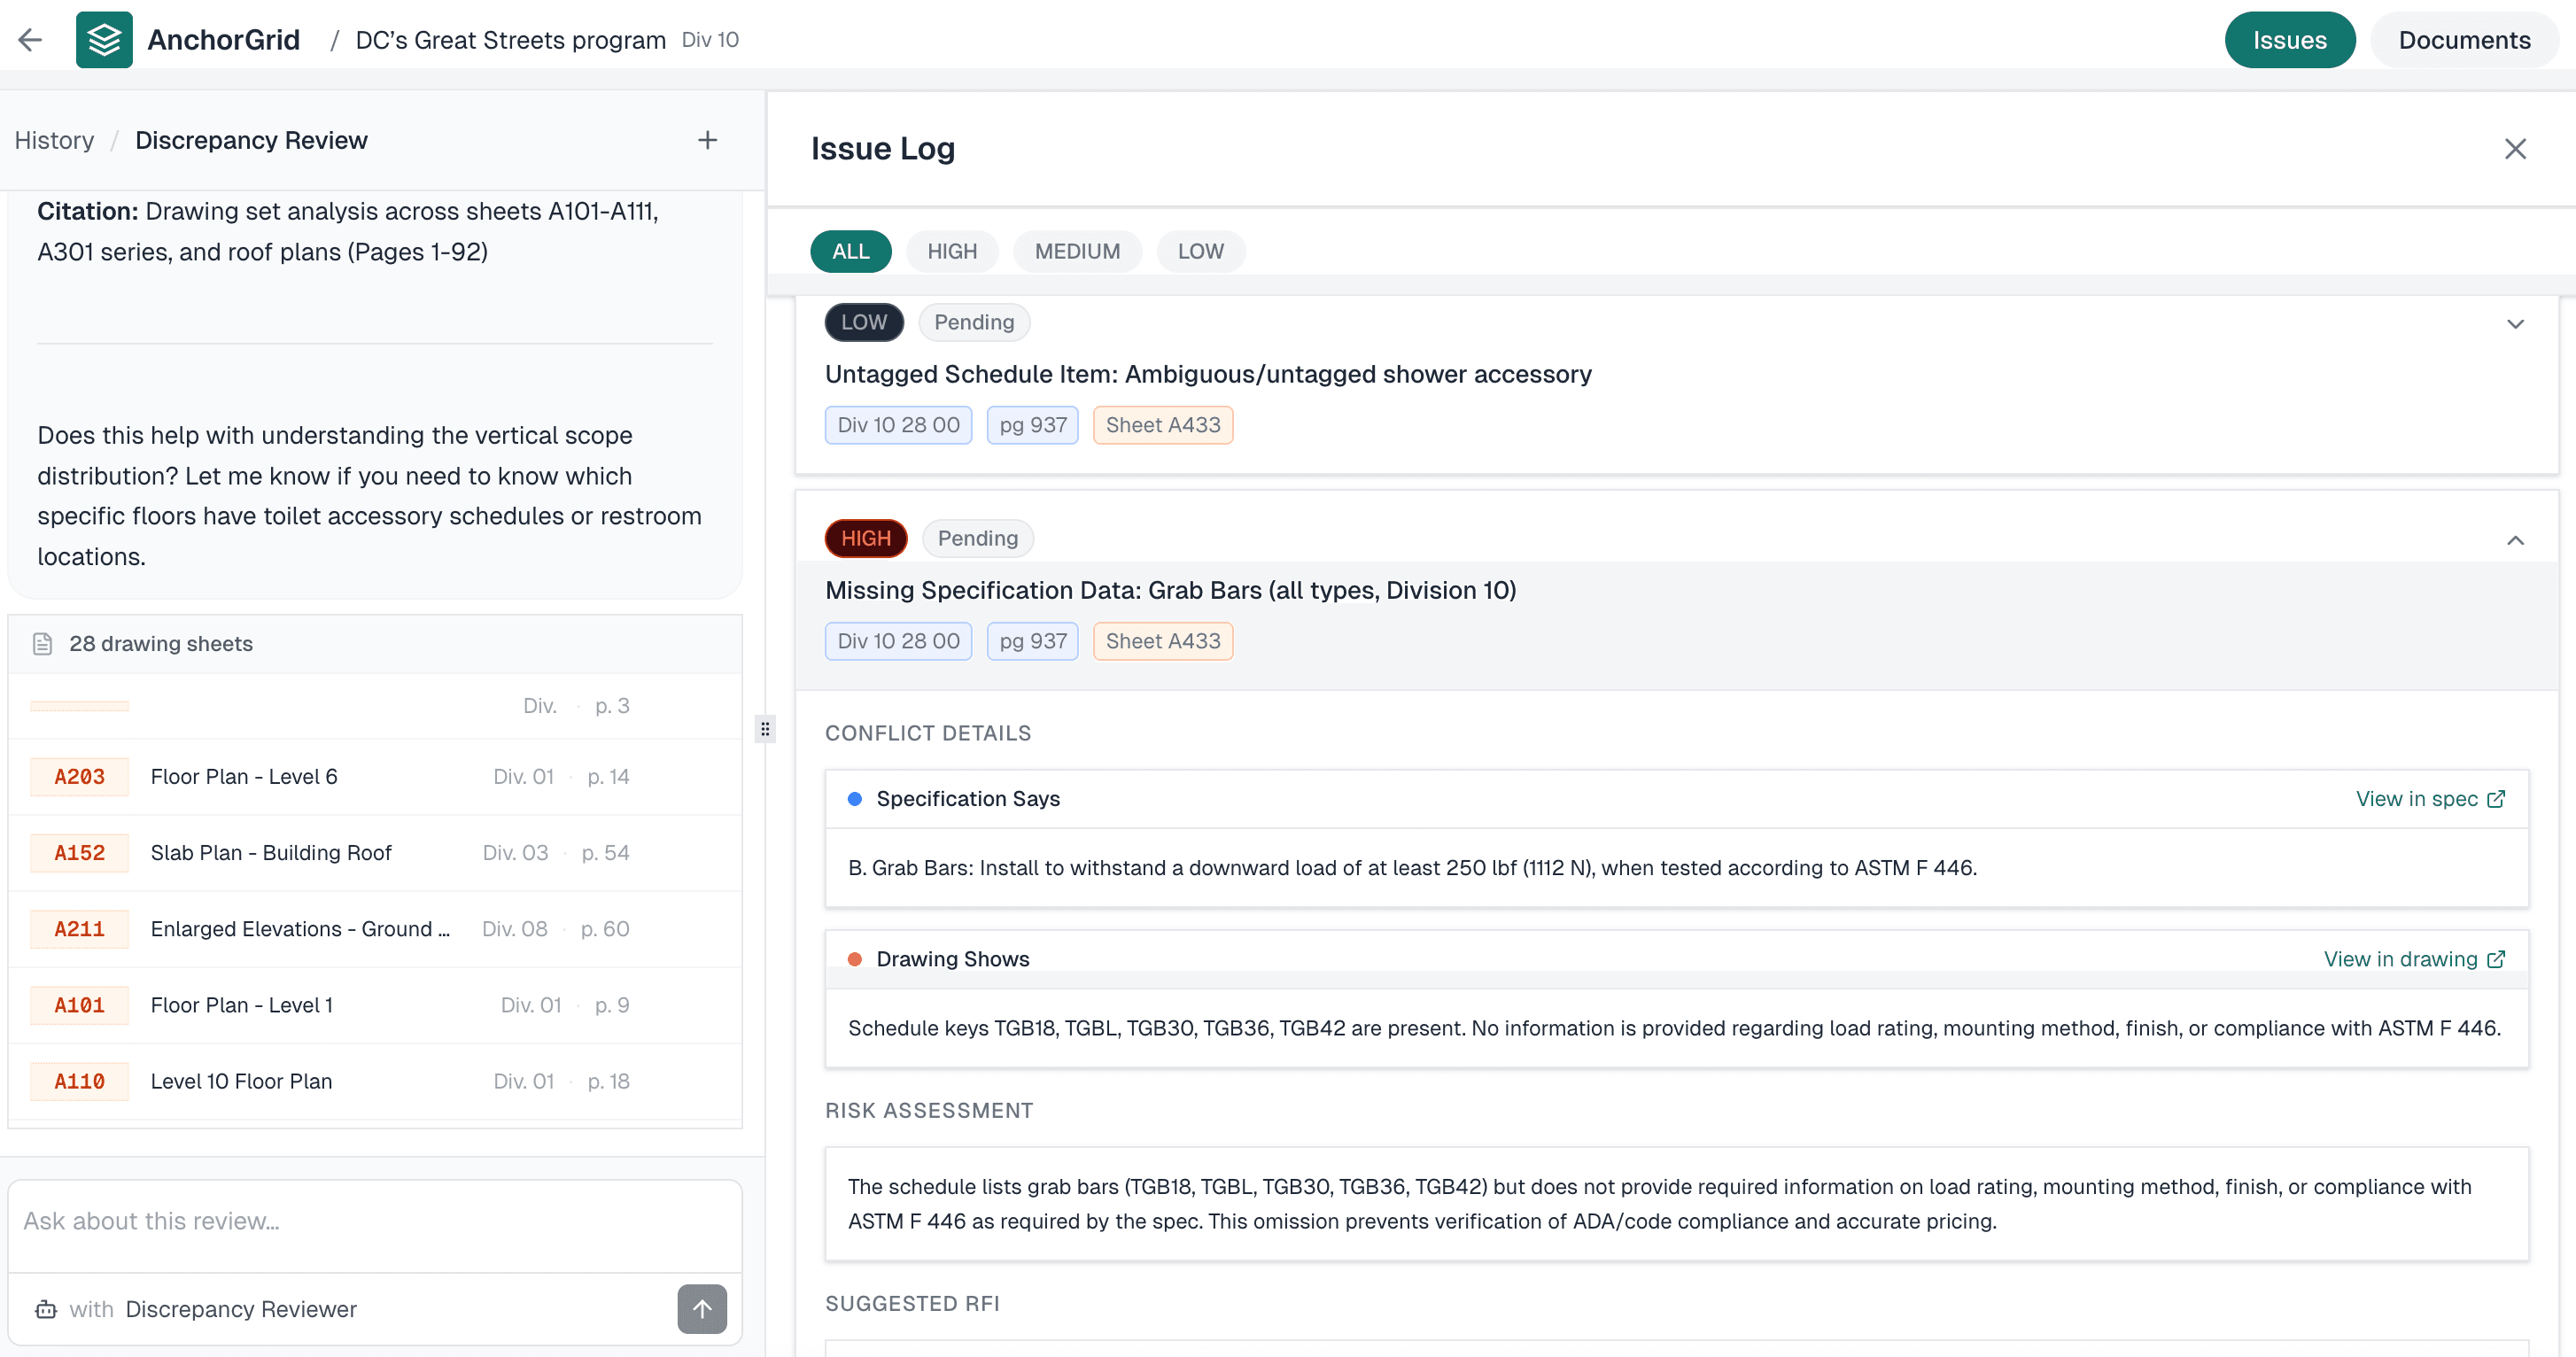This screenshot has height=1357, width=2576.
Task: Click the external link icon beside View in drawing
Action: click(x=2498, y=958)
